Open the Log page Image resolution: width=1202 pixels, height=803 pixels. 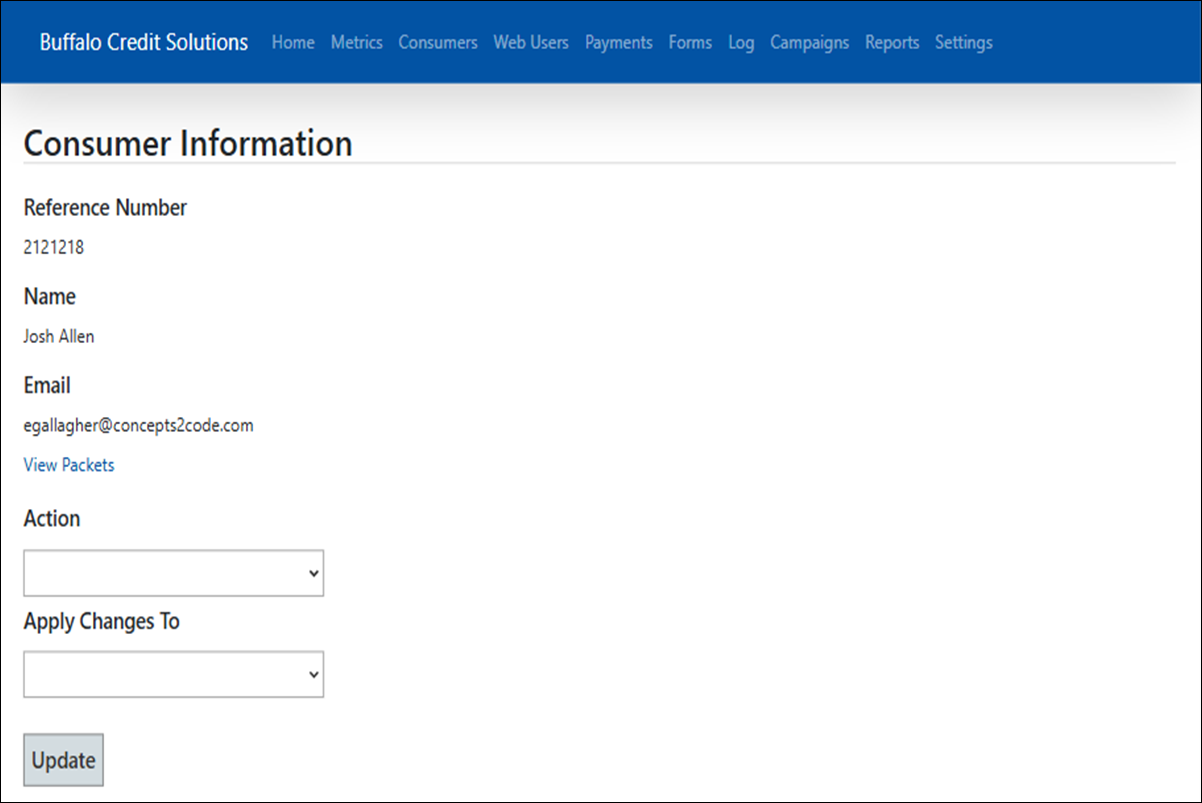pyautogui.click(x=741, y=43)
